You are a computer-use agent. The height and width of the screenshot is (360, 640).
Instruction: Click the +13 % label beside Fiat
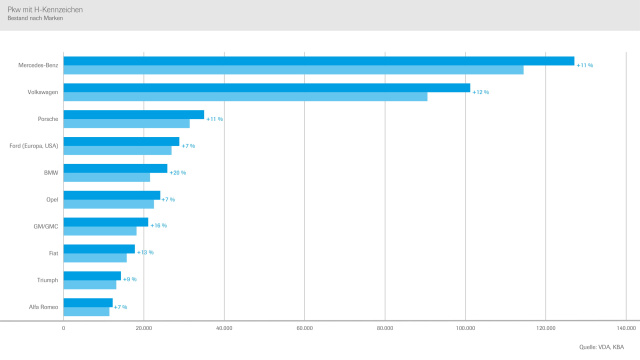point(145,252)
